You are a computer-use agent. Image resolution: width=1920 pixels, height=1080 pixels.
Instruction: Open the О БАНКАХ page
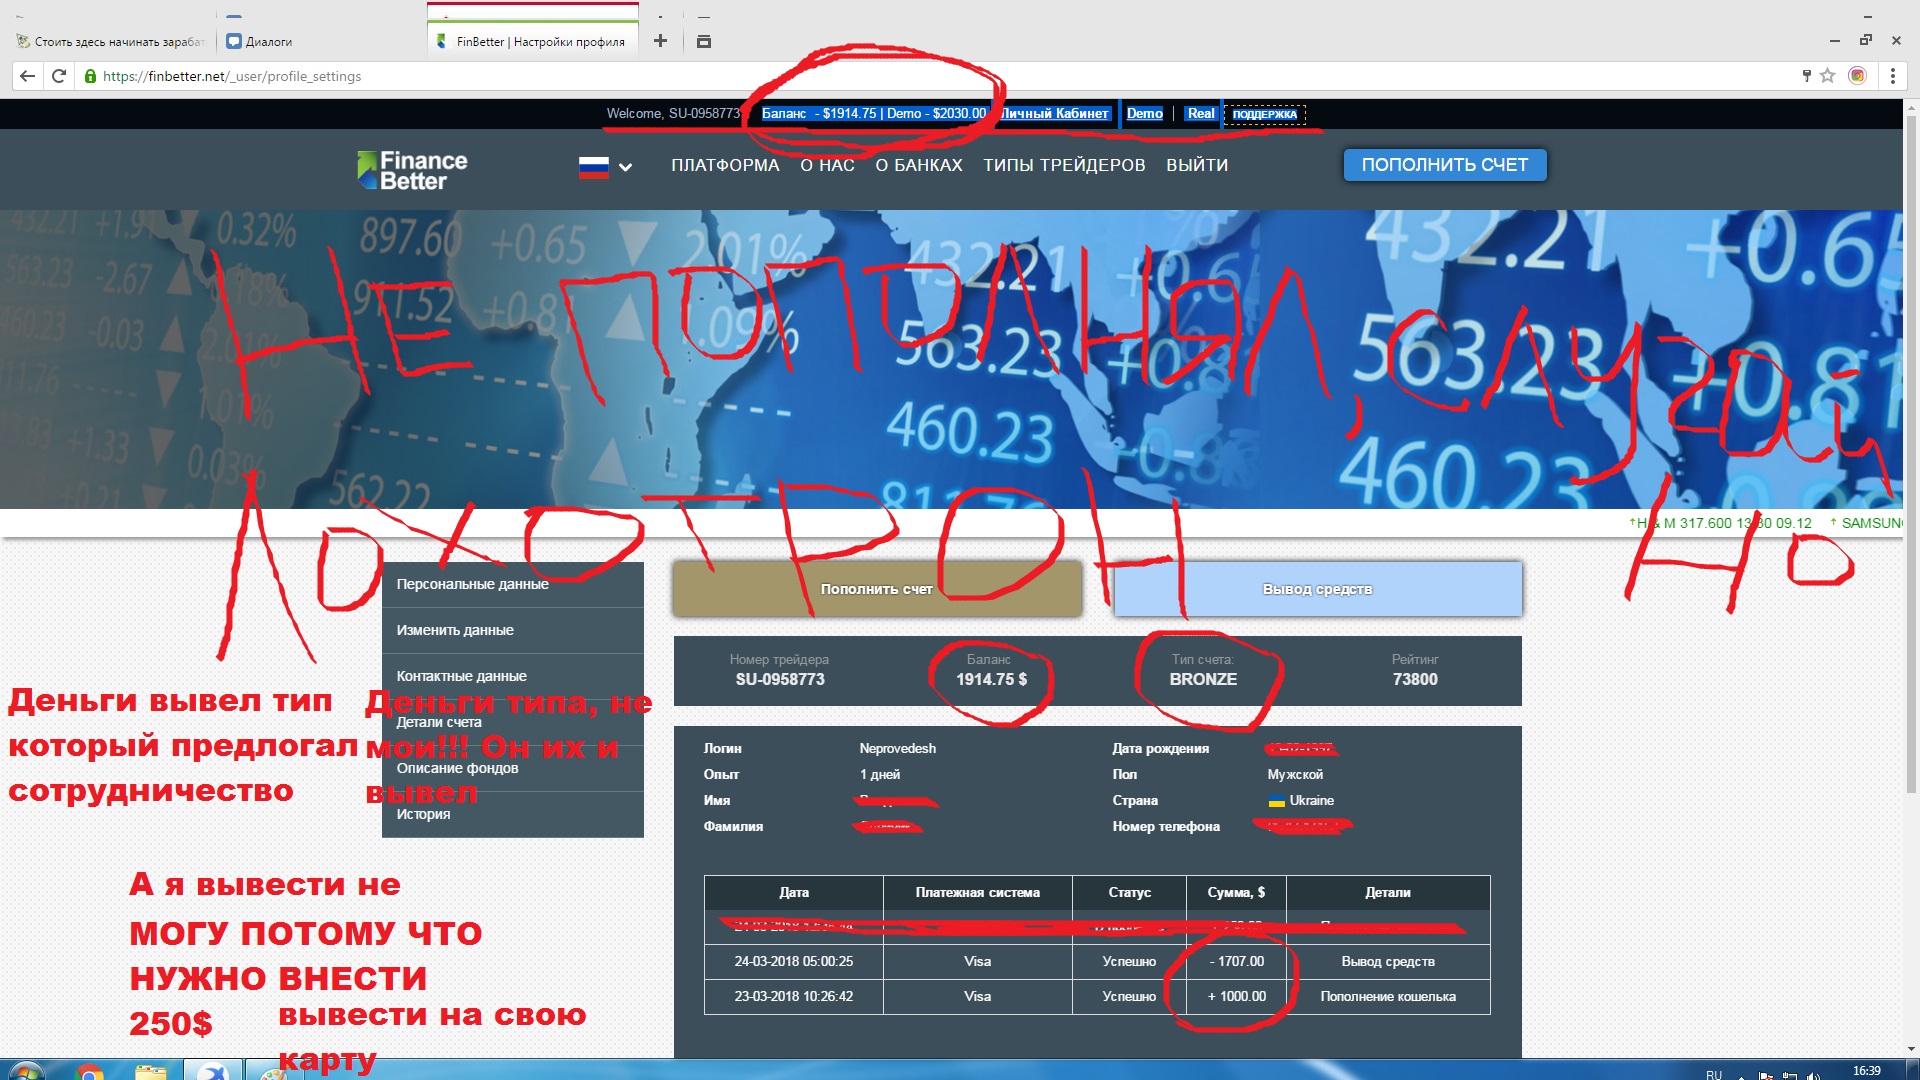tap(918, 165)
